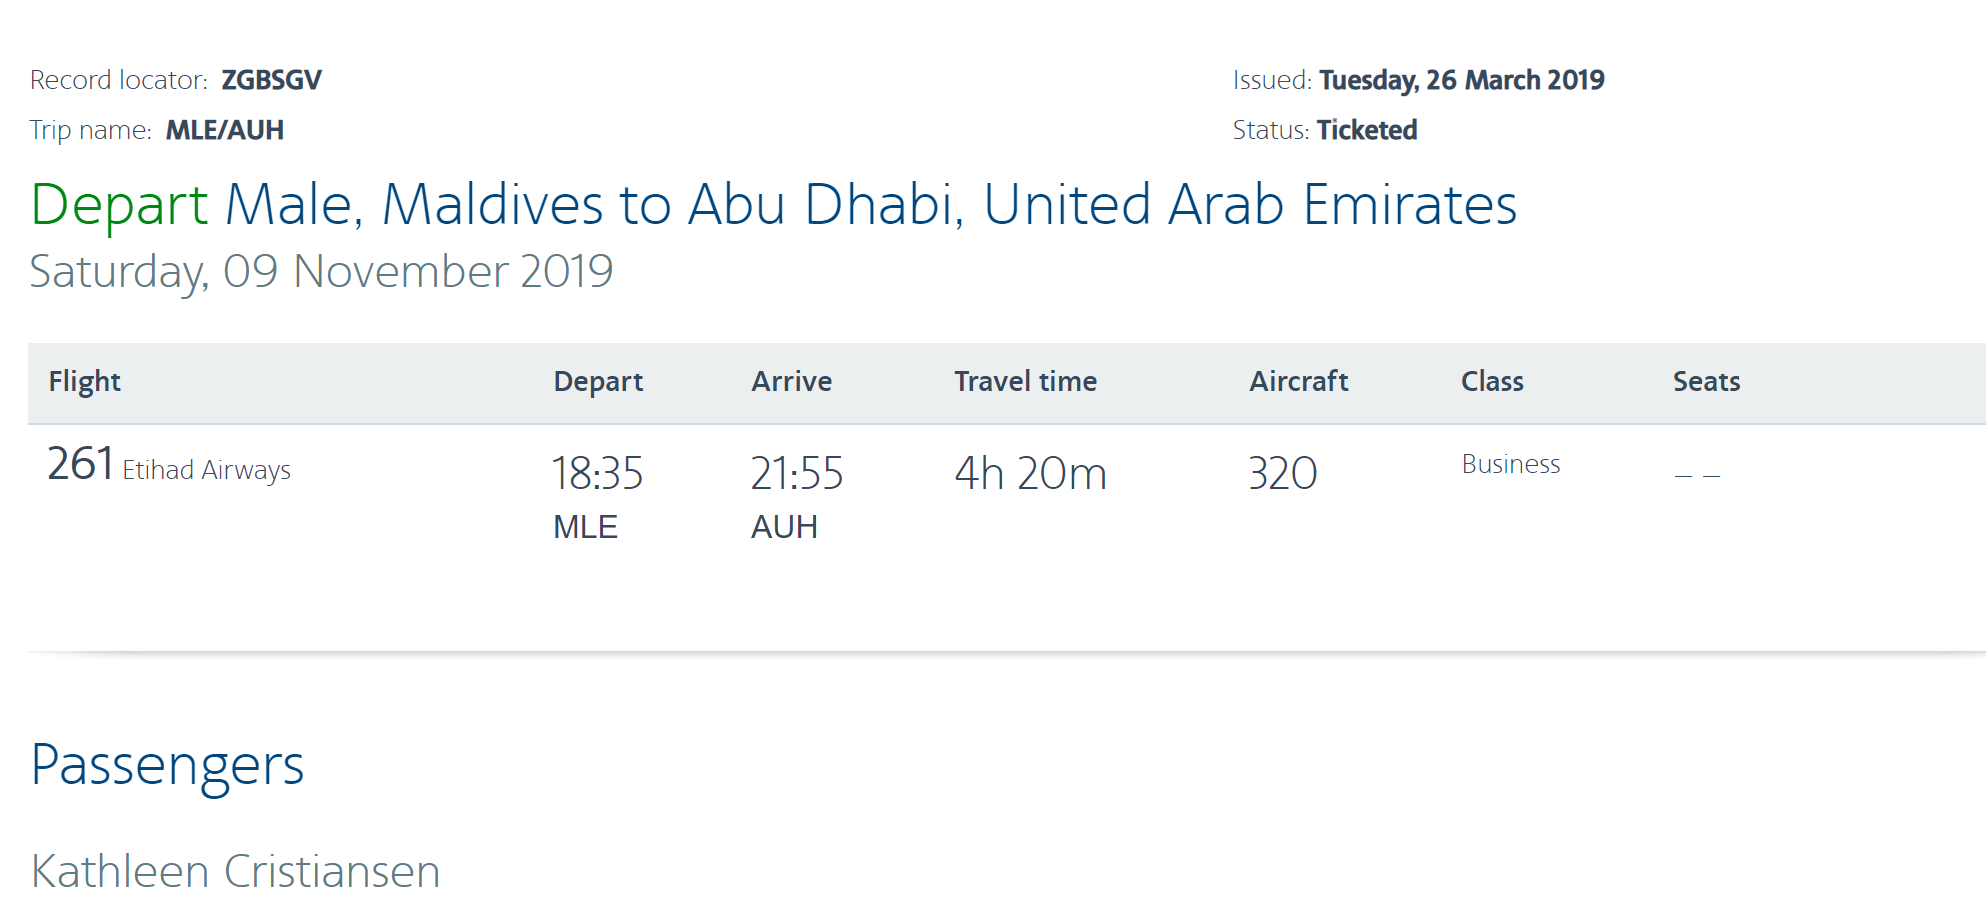The height and width of the screenshot is (921, 1986).
Task: Click the Arrive column header
Action: [791, 381]
